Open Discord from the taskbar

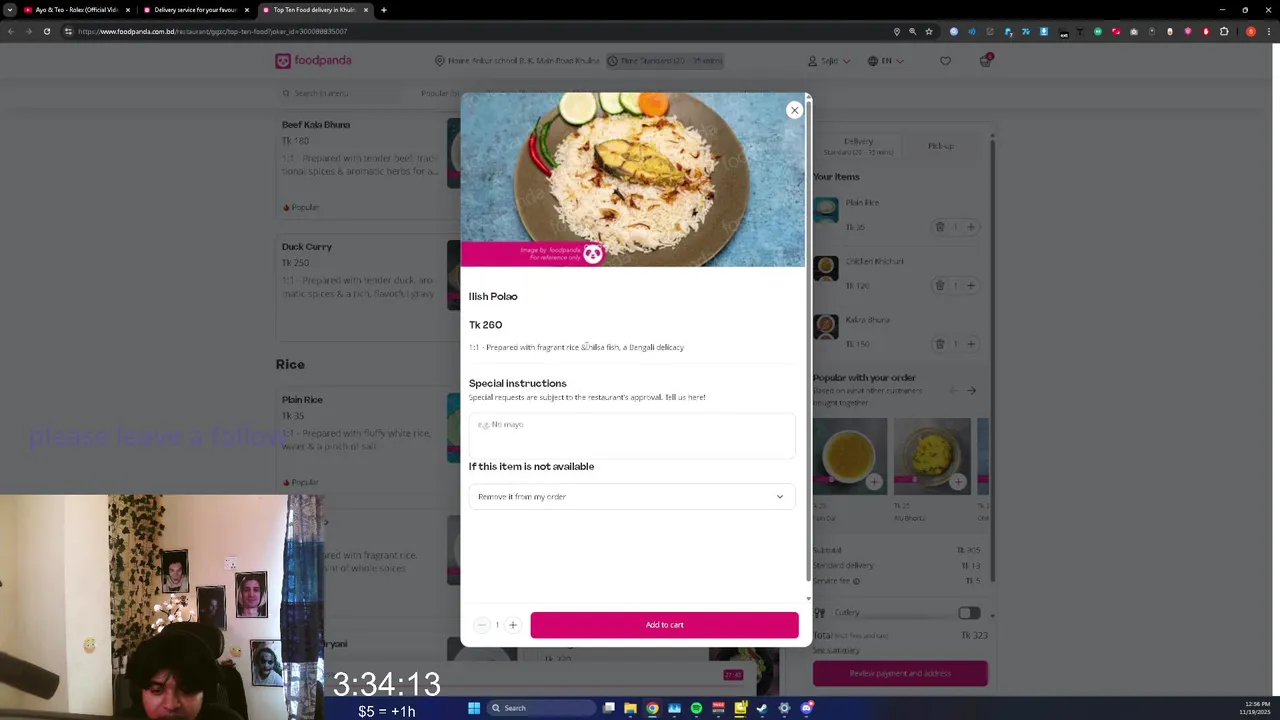tap(806, 708)
